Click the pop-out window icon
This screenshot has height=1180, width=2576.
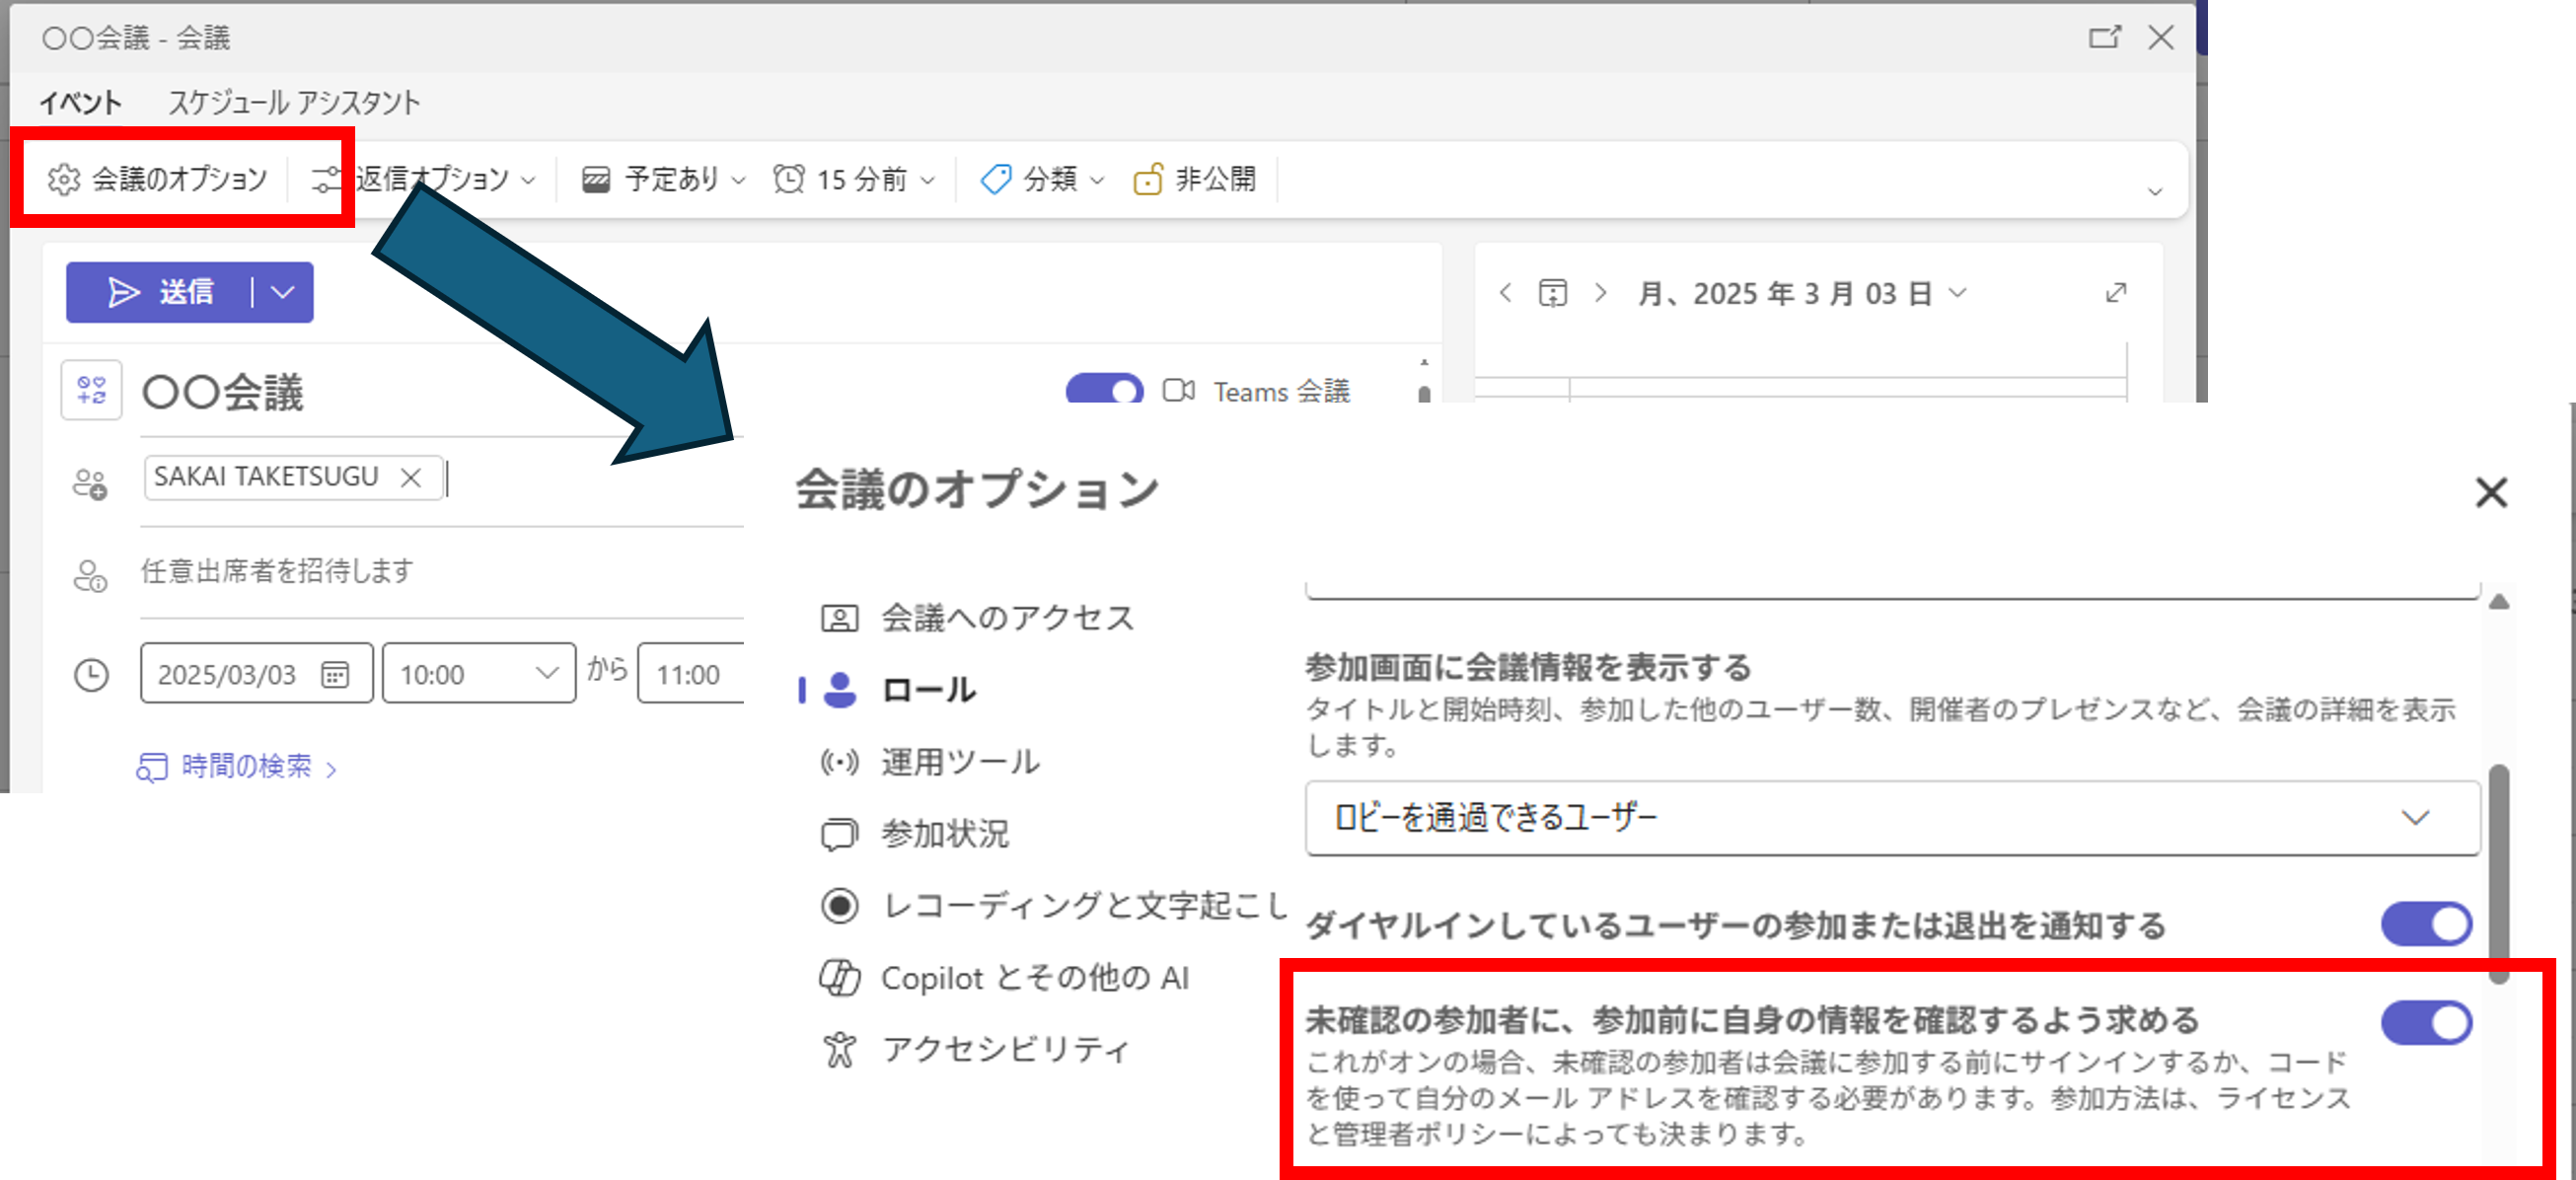[x=2103, y=38]
